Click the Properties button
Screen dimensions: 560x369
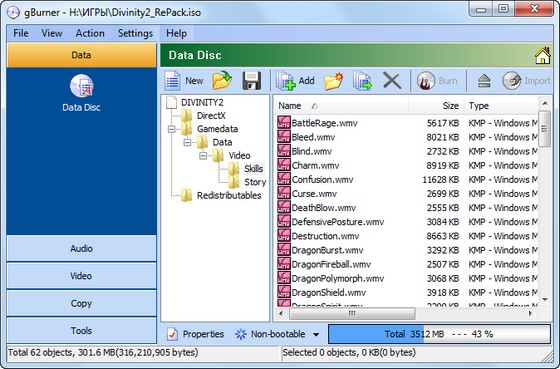196,334
